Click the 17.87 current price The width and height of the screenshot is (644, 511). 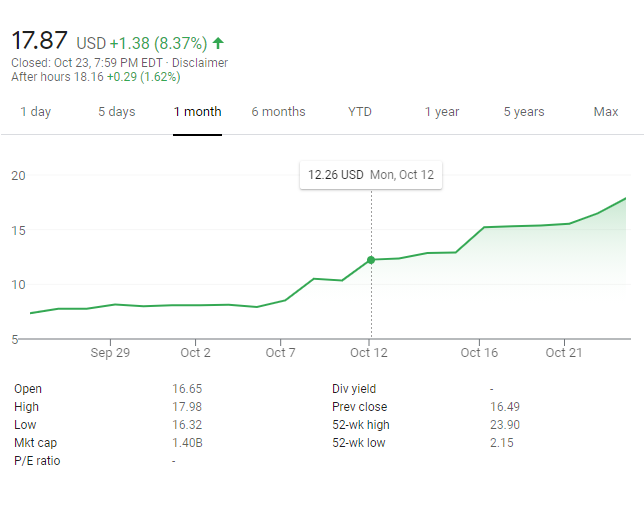40,41
